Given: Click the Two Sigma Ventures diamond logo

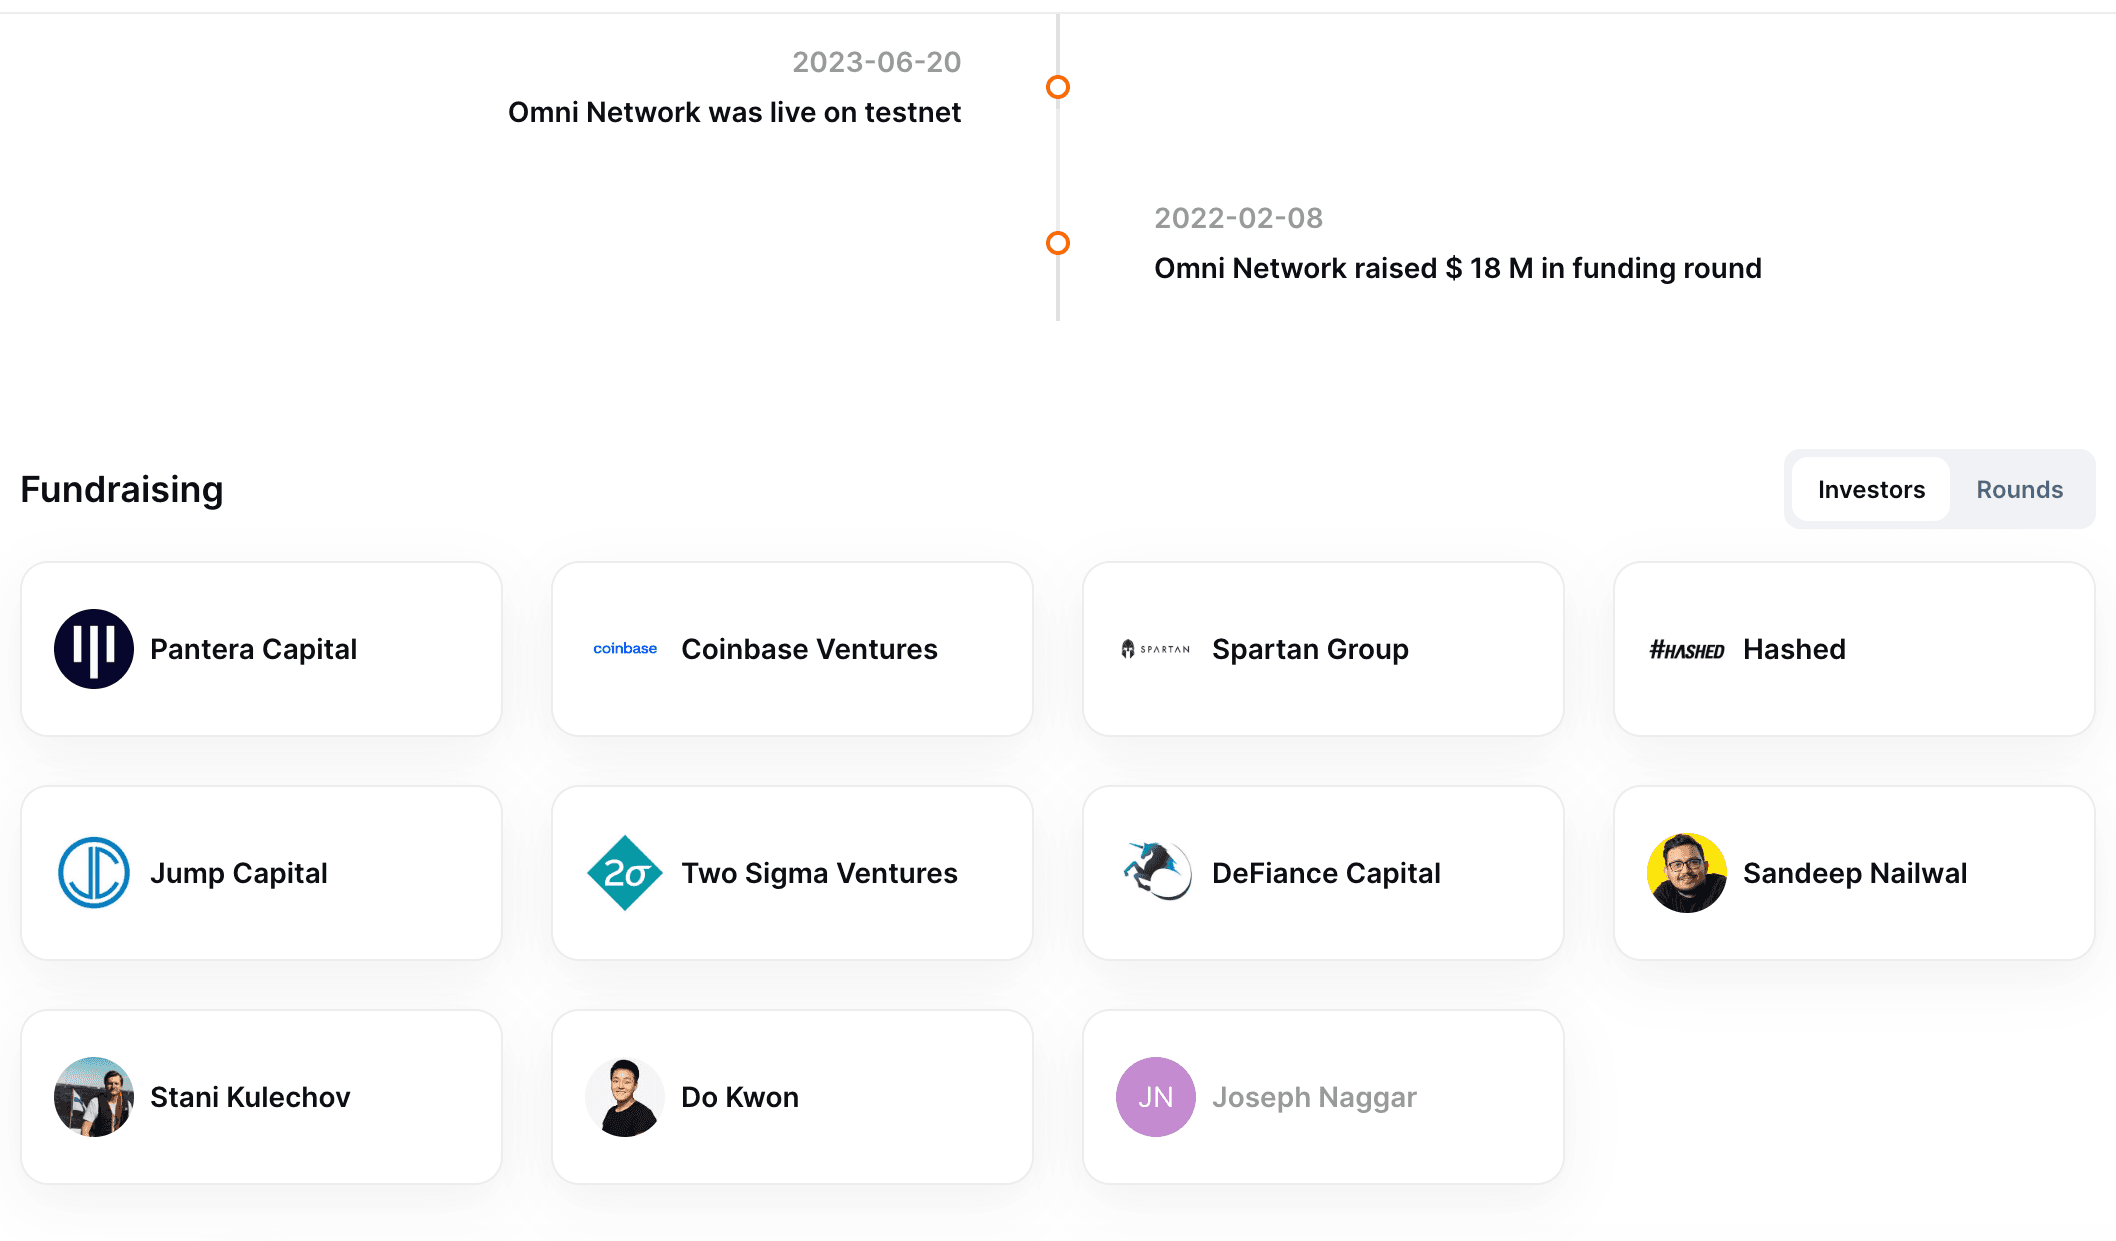Looking at the screenshot, I should pyautogui.click(x=625, y=873).
